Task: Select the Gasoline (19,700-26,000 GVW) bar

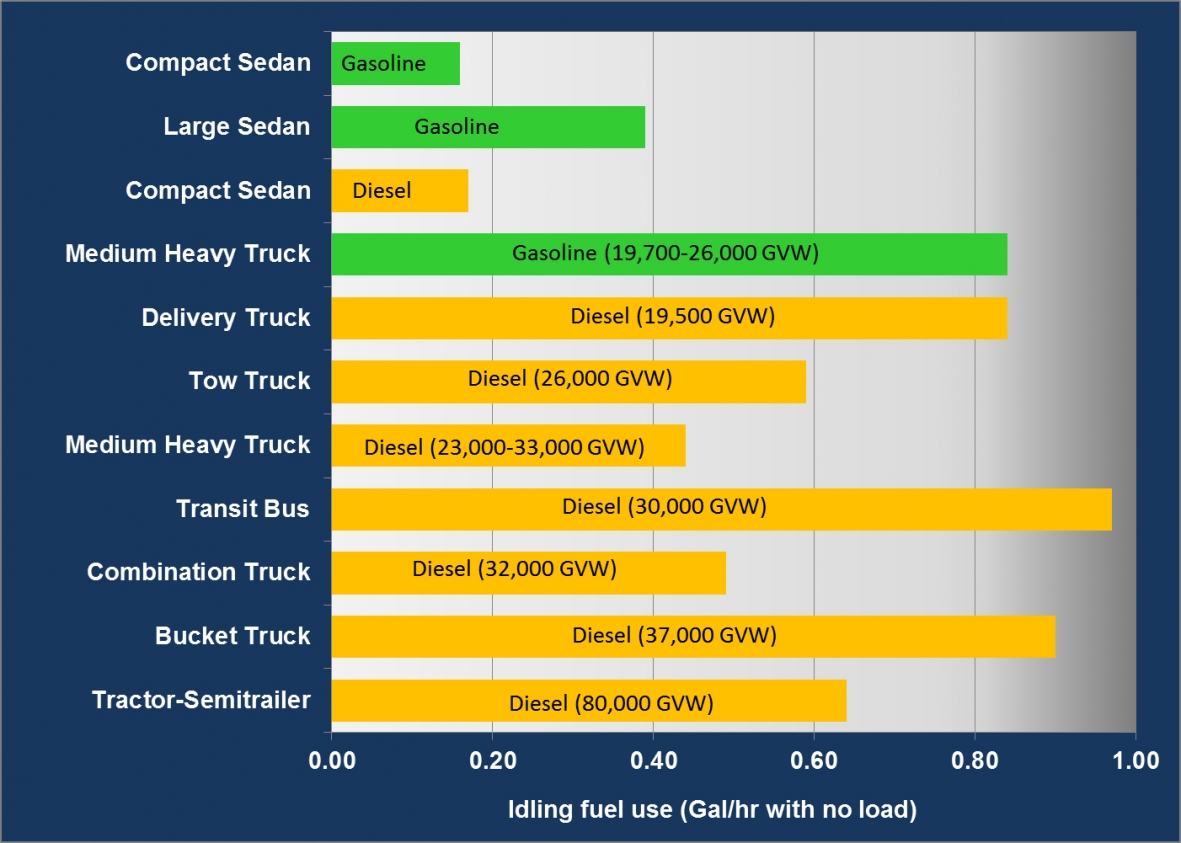Action: click(668, 254)
